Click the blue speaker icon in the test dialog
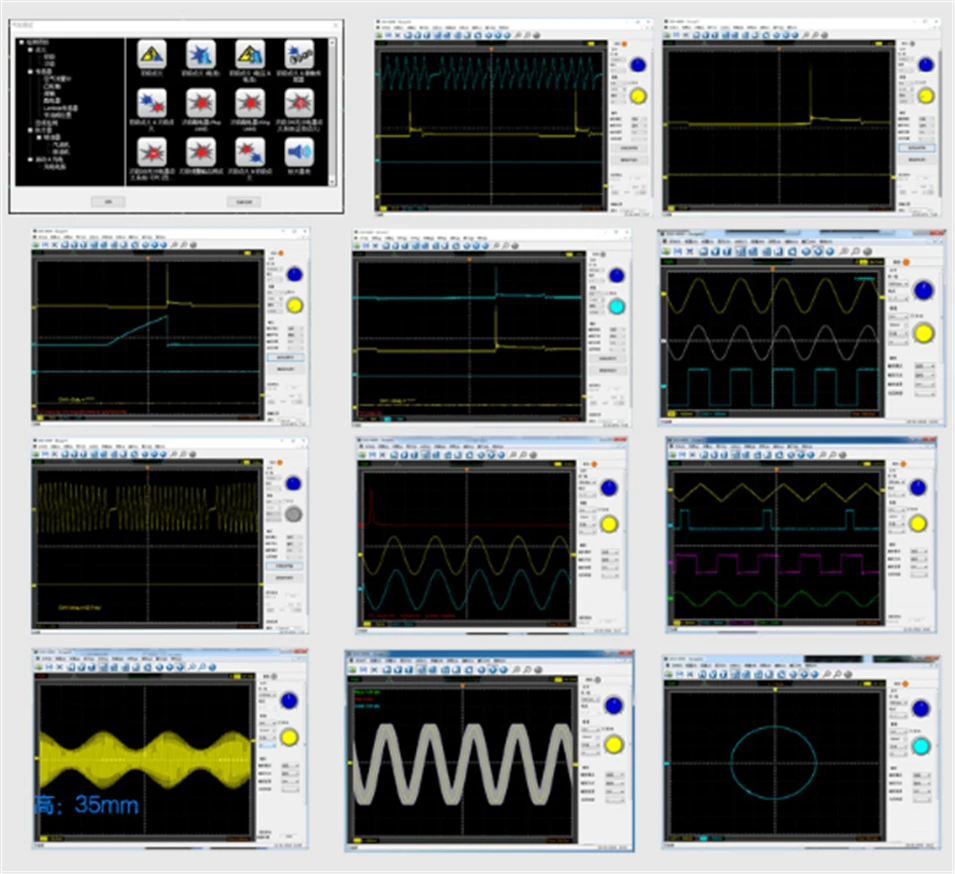 click(299, 152)
